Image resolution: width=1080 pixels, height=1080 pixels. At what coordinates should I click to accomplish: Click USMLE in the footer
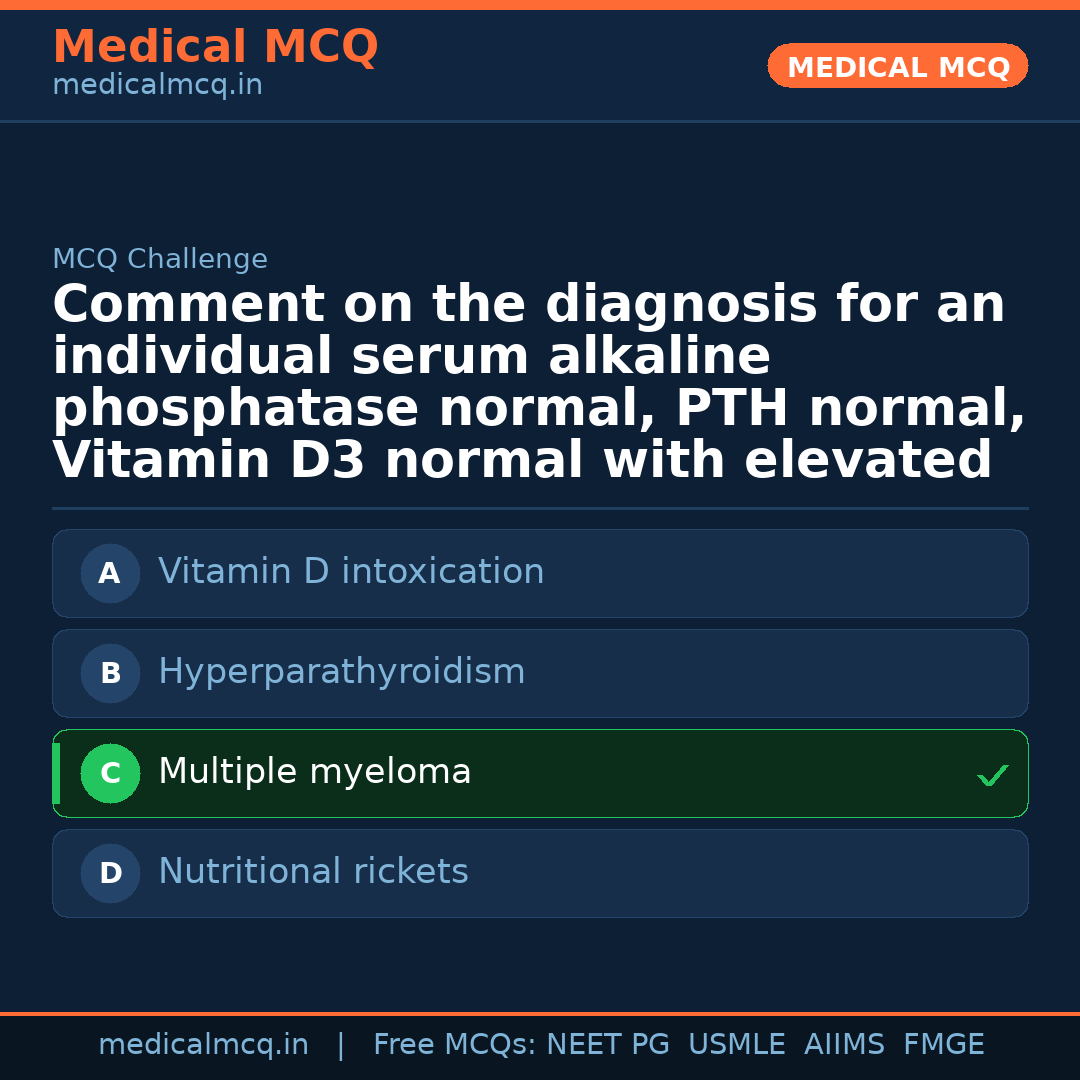click(736, 1045)
